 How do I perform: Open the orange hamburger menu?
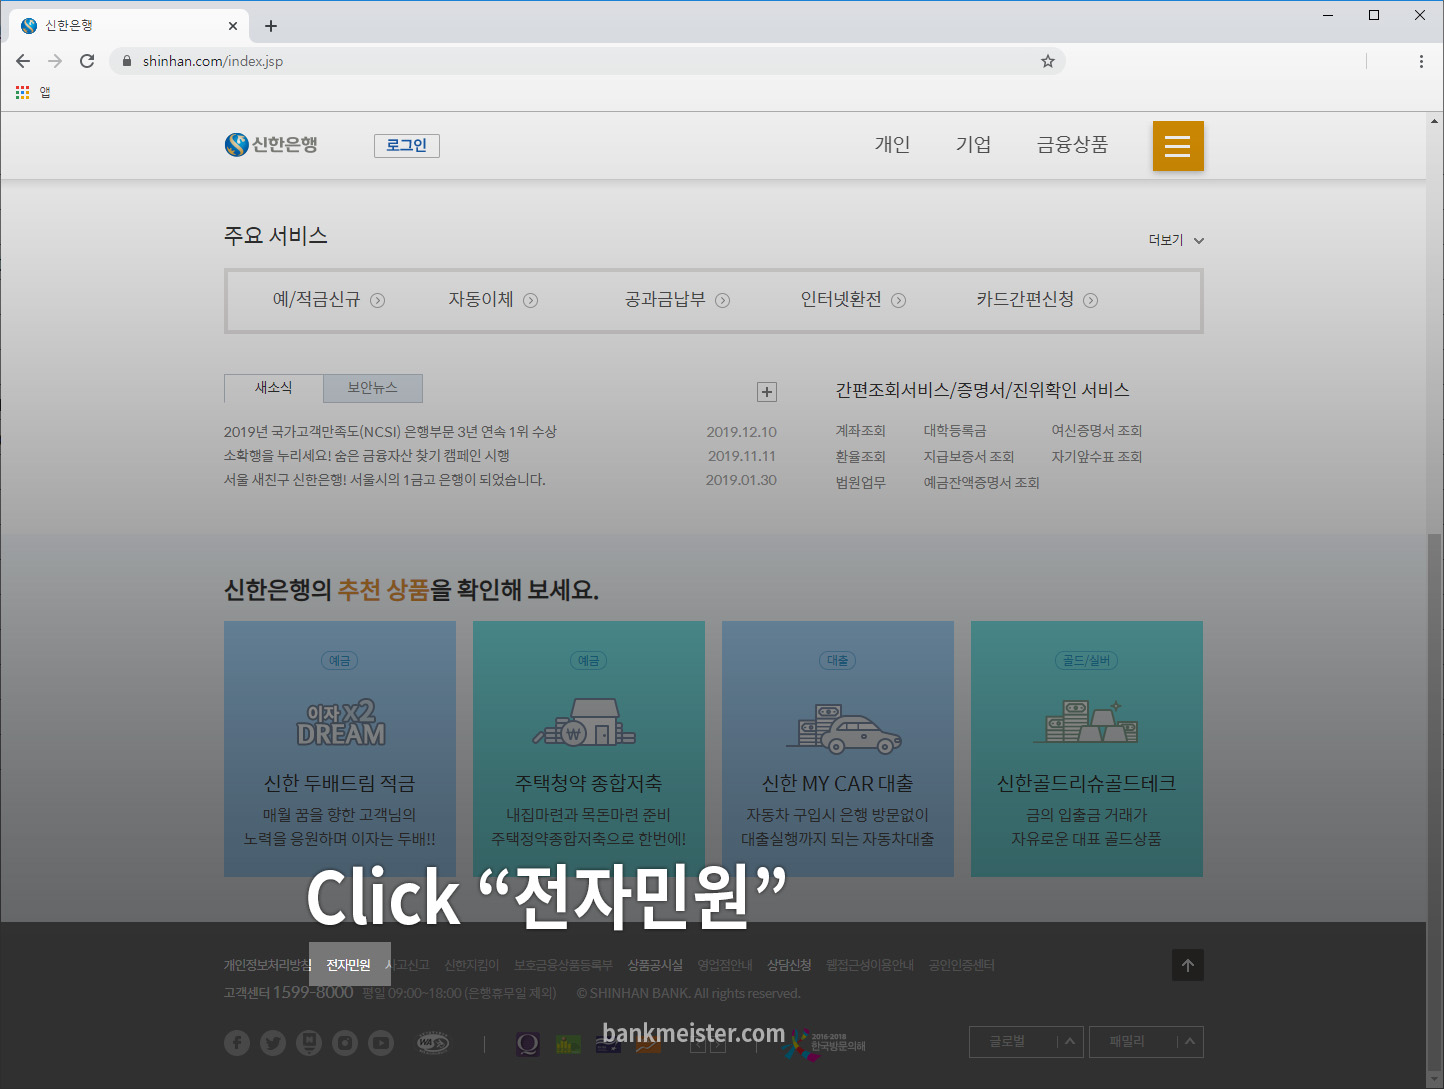[x=1178, y=146]
